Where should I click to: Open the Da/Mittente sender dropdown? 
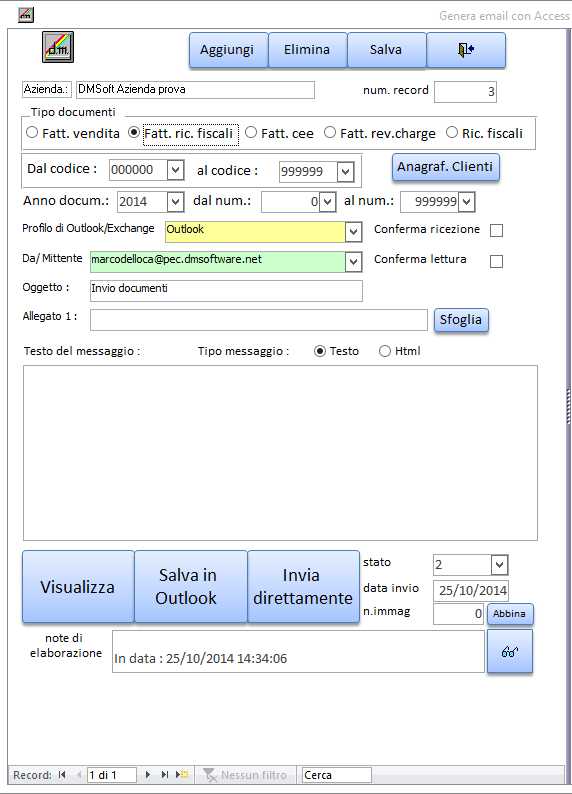click(x=353, y=262)
